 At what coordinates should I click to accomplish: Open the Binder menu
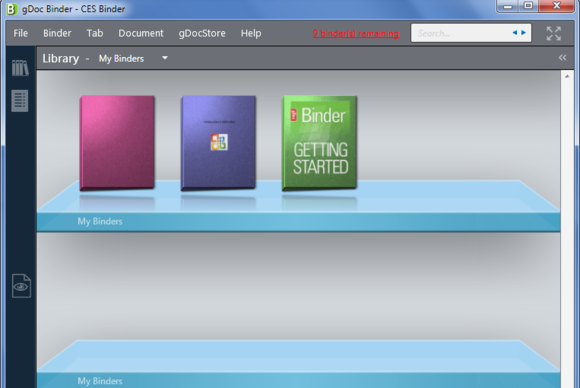coord(57,33)
